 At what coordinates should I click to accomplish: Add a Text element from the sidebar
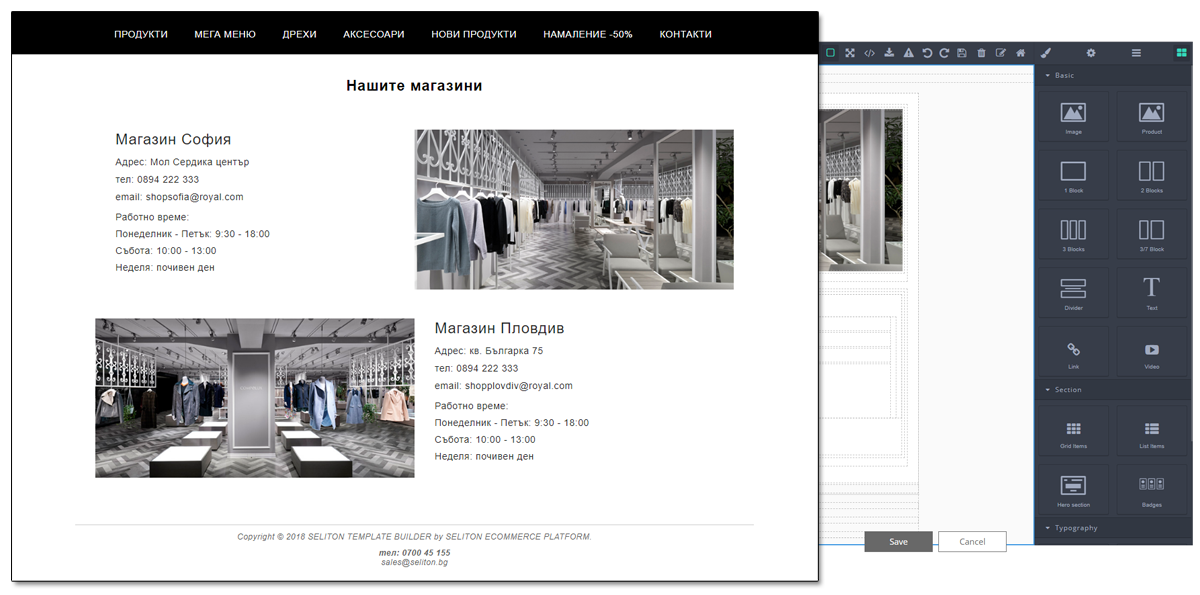coord(1151,291)
